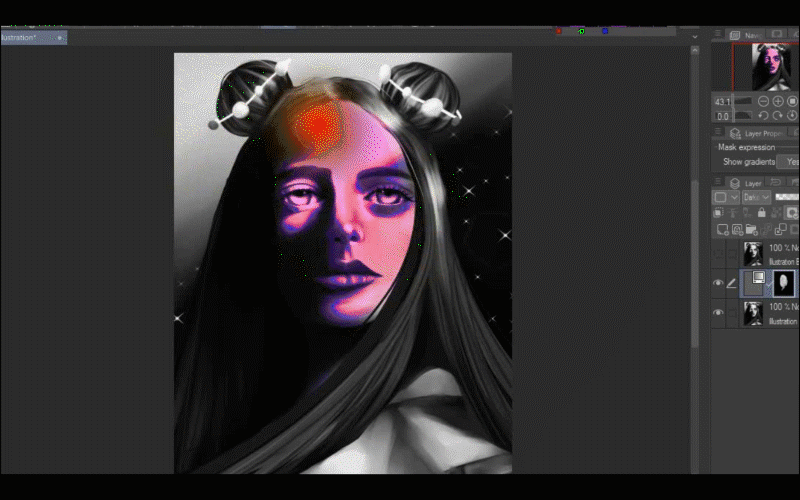Expand command bar chevron at top right

[x=694, y=37]
